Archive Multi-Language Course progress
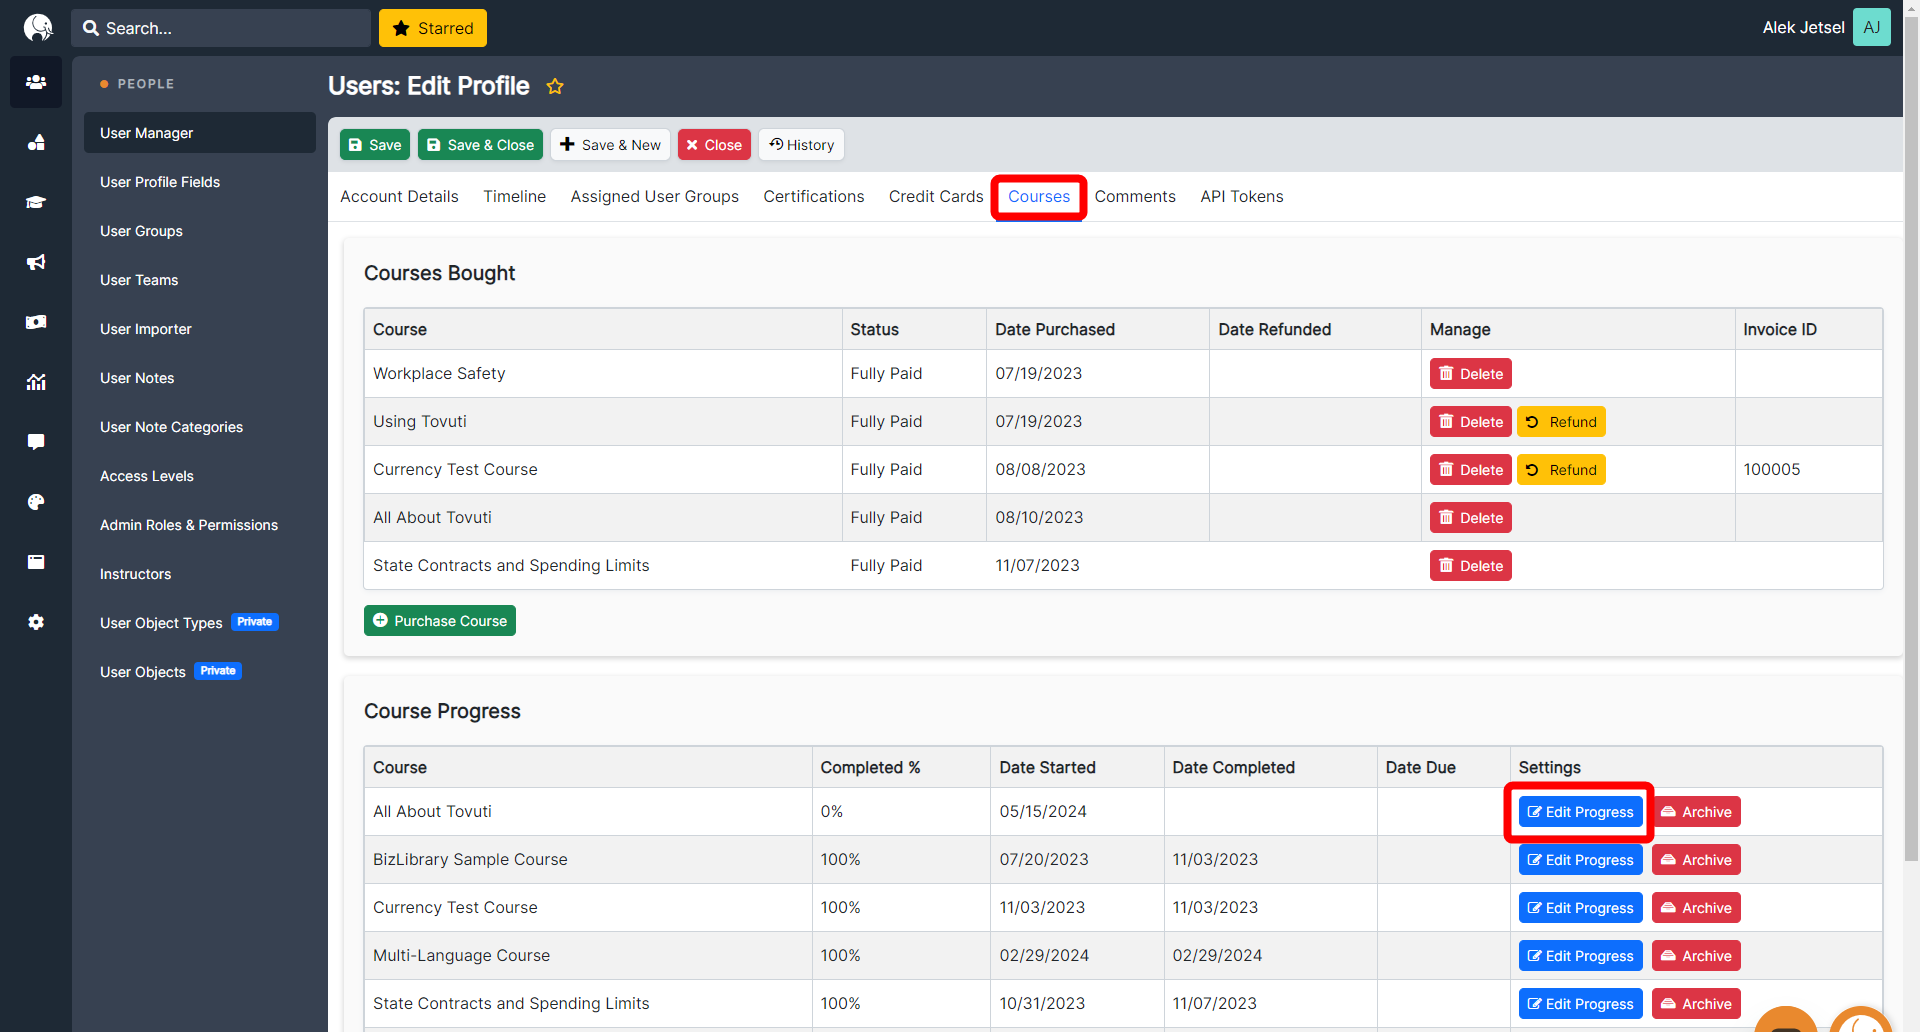 coord(1696,956)
